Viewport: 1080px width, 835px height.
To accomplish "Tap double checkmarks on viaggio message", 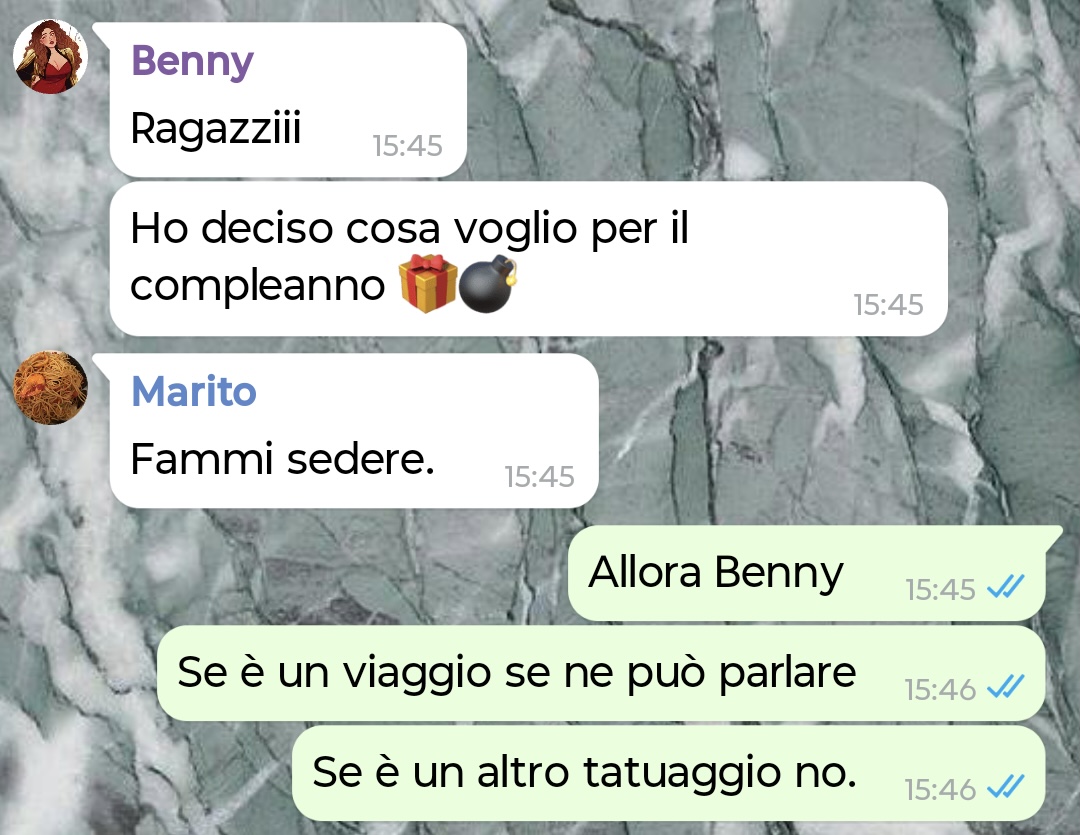I will [x=1006, y=687].
